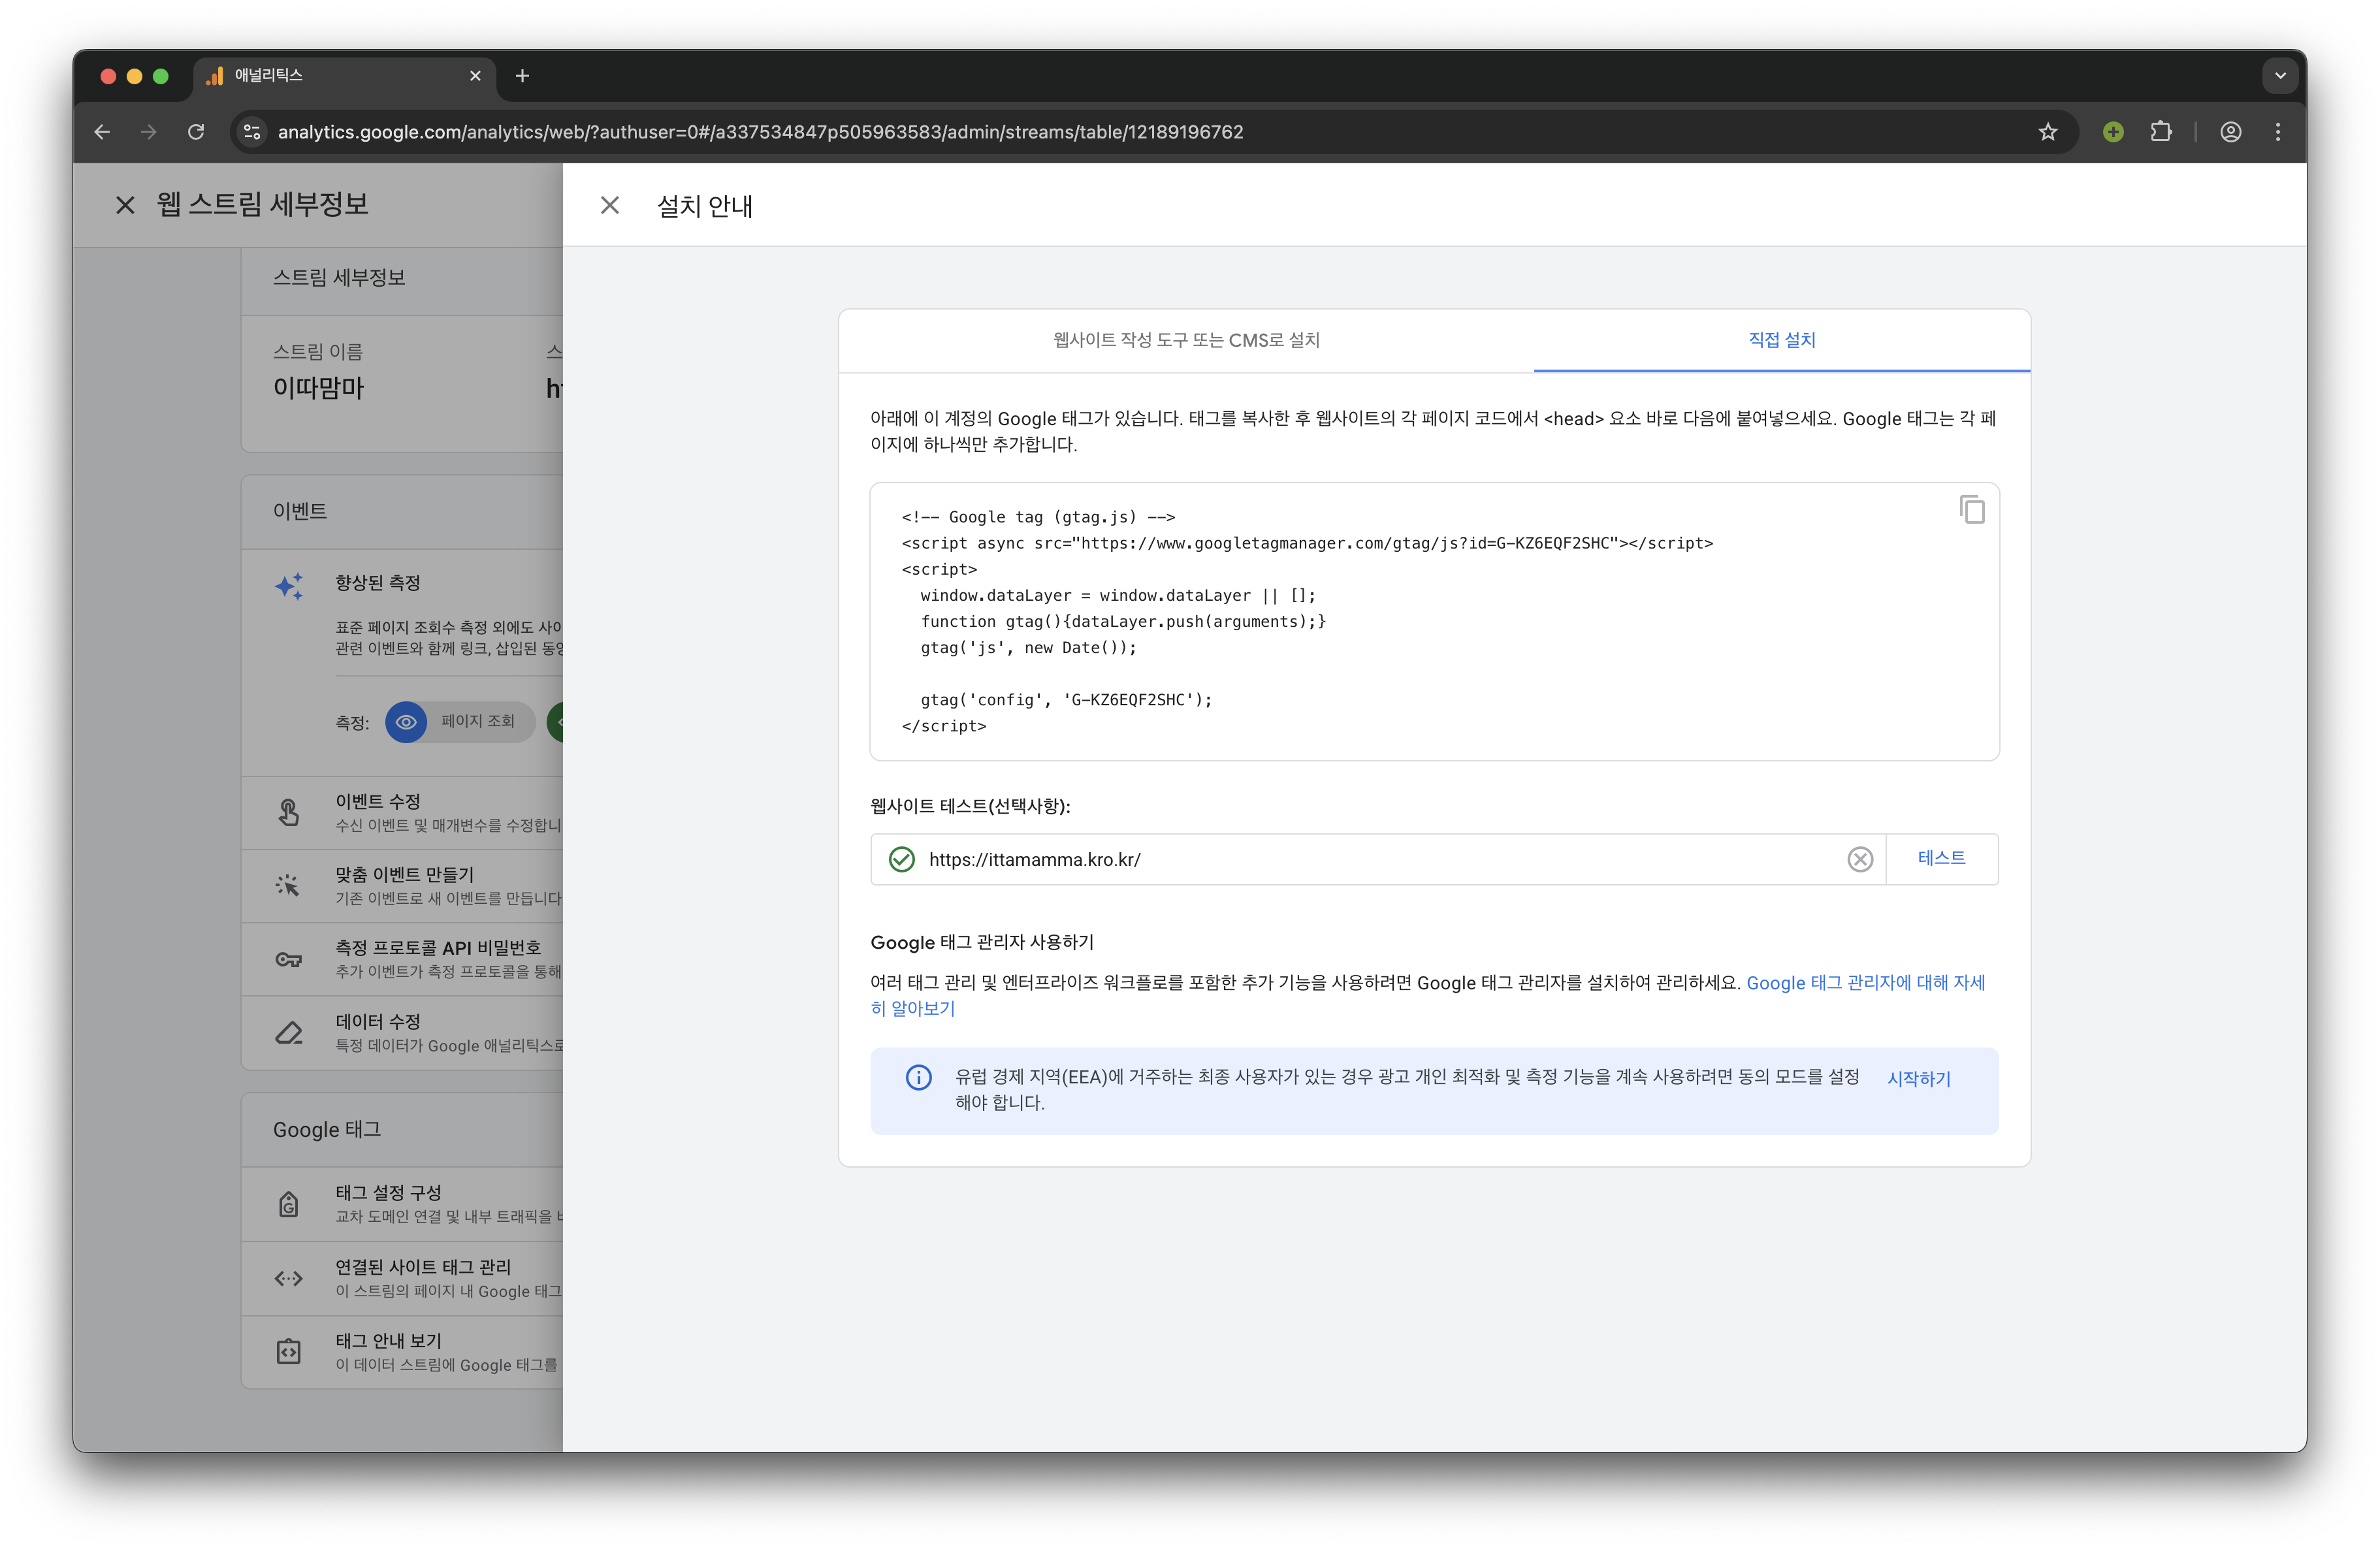The width and height of the screenshot is (2380, 1549).
Task: Clear the website test URL field
Action: (x=1859, y=859)
